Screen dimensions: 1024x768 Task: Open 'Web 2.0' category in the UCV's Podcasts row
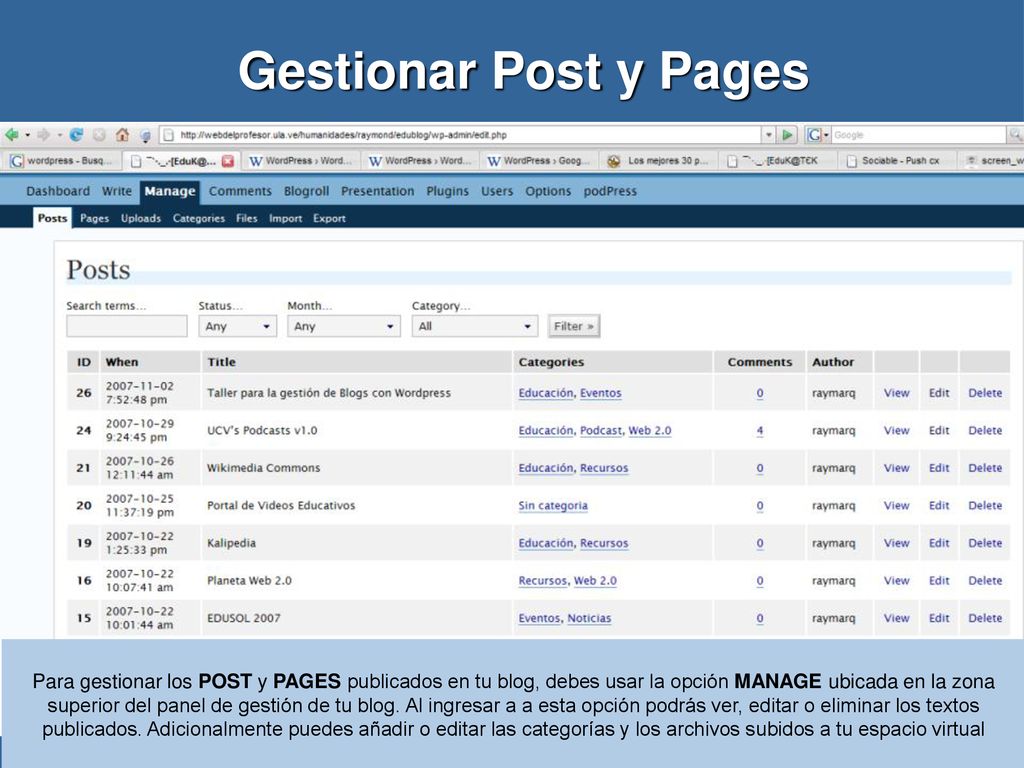(x=650, y=430)
